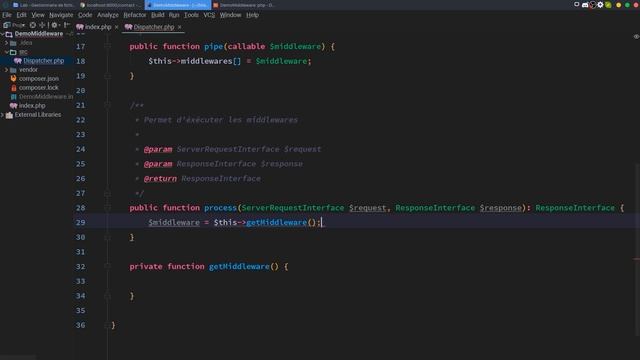This screenshot has height=360, width=640.
Task: Select composer.json in project tree
Action: [x=39, y=78]
